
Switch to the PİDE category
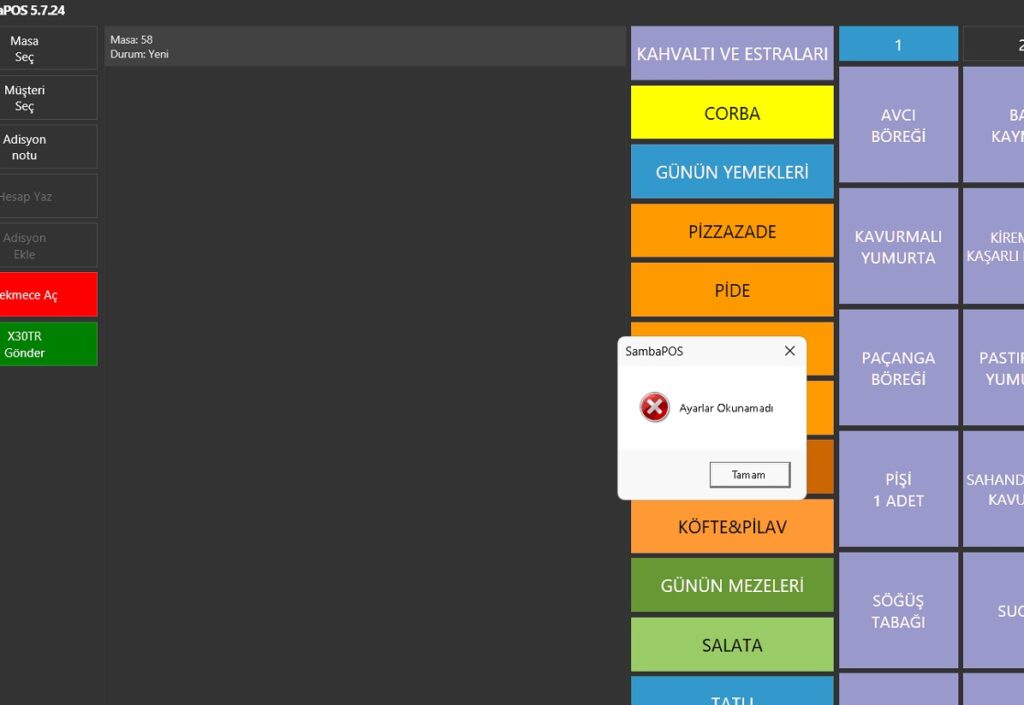point(732,290)
